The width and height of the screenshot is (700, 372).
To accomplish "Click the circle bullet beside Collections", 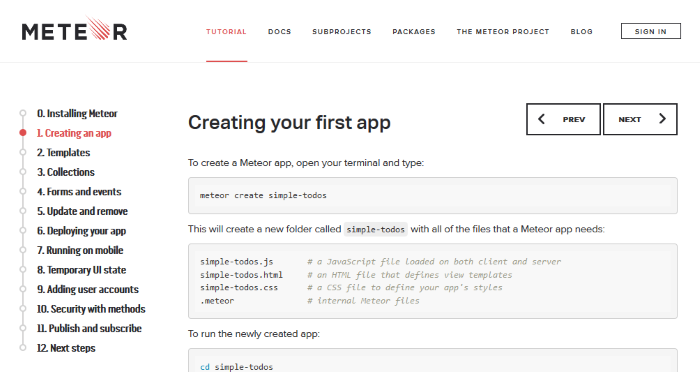I will coord(23,172).
